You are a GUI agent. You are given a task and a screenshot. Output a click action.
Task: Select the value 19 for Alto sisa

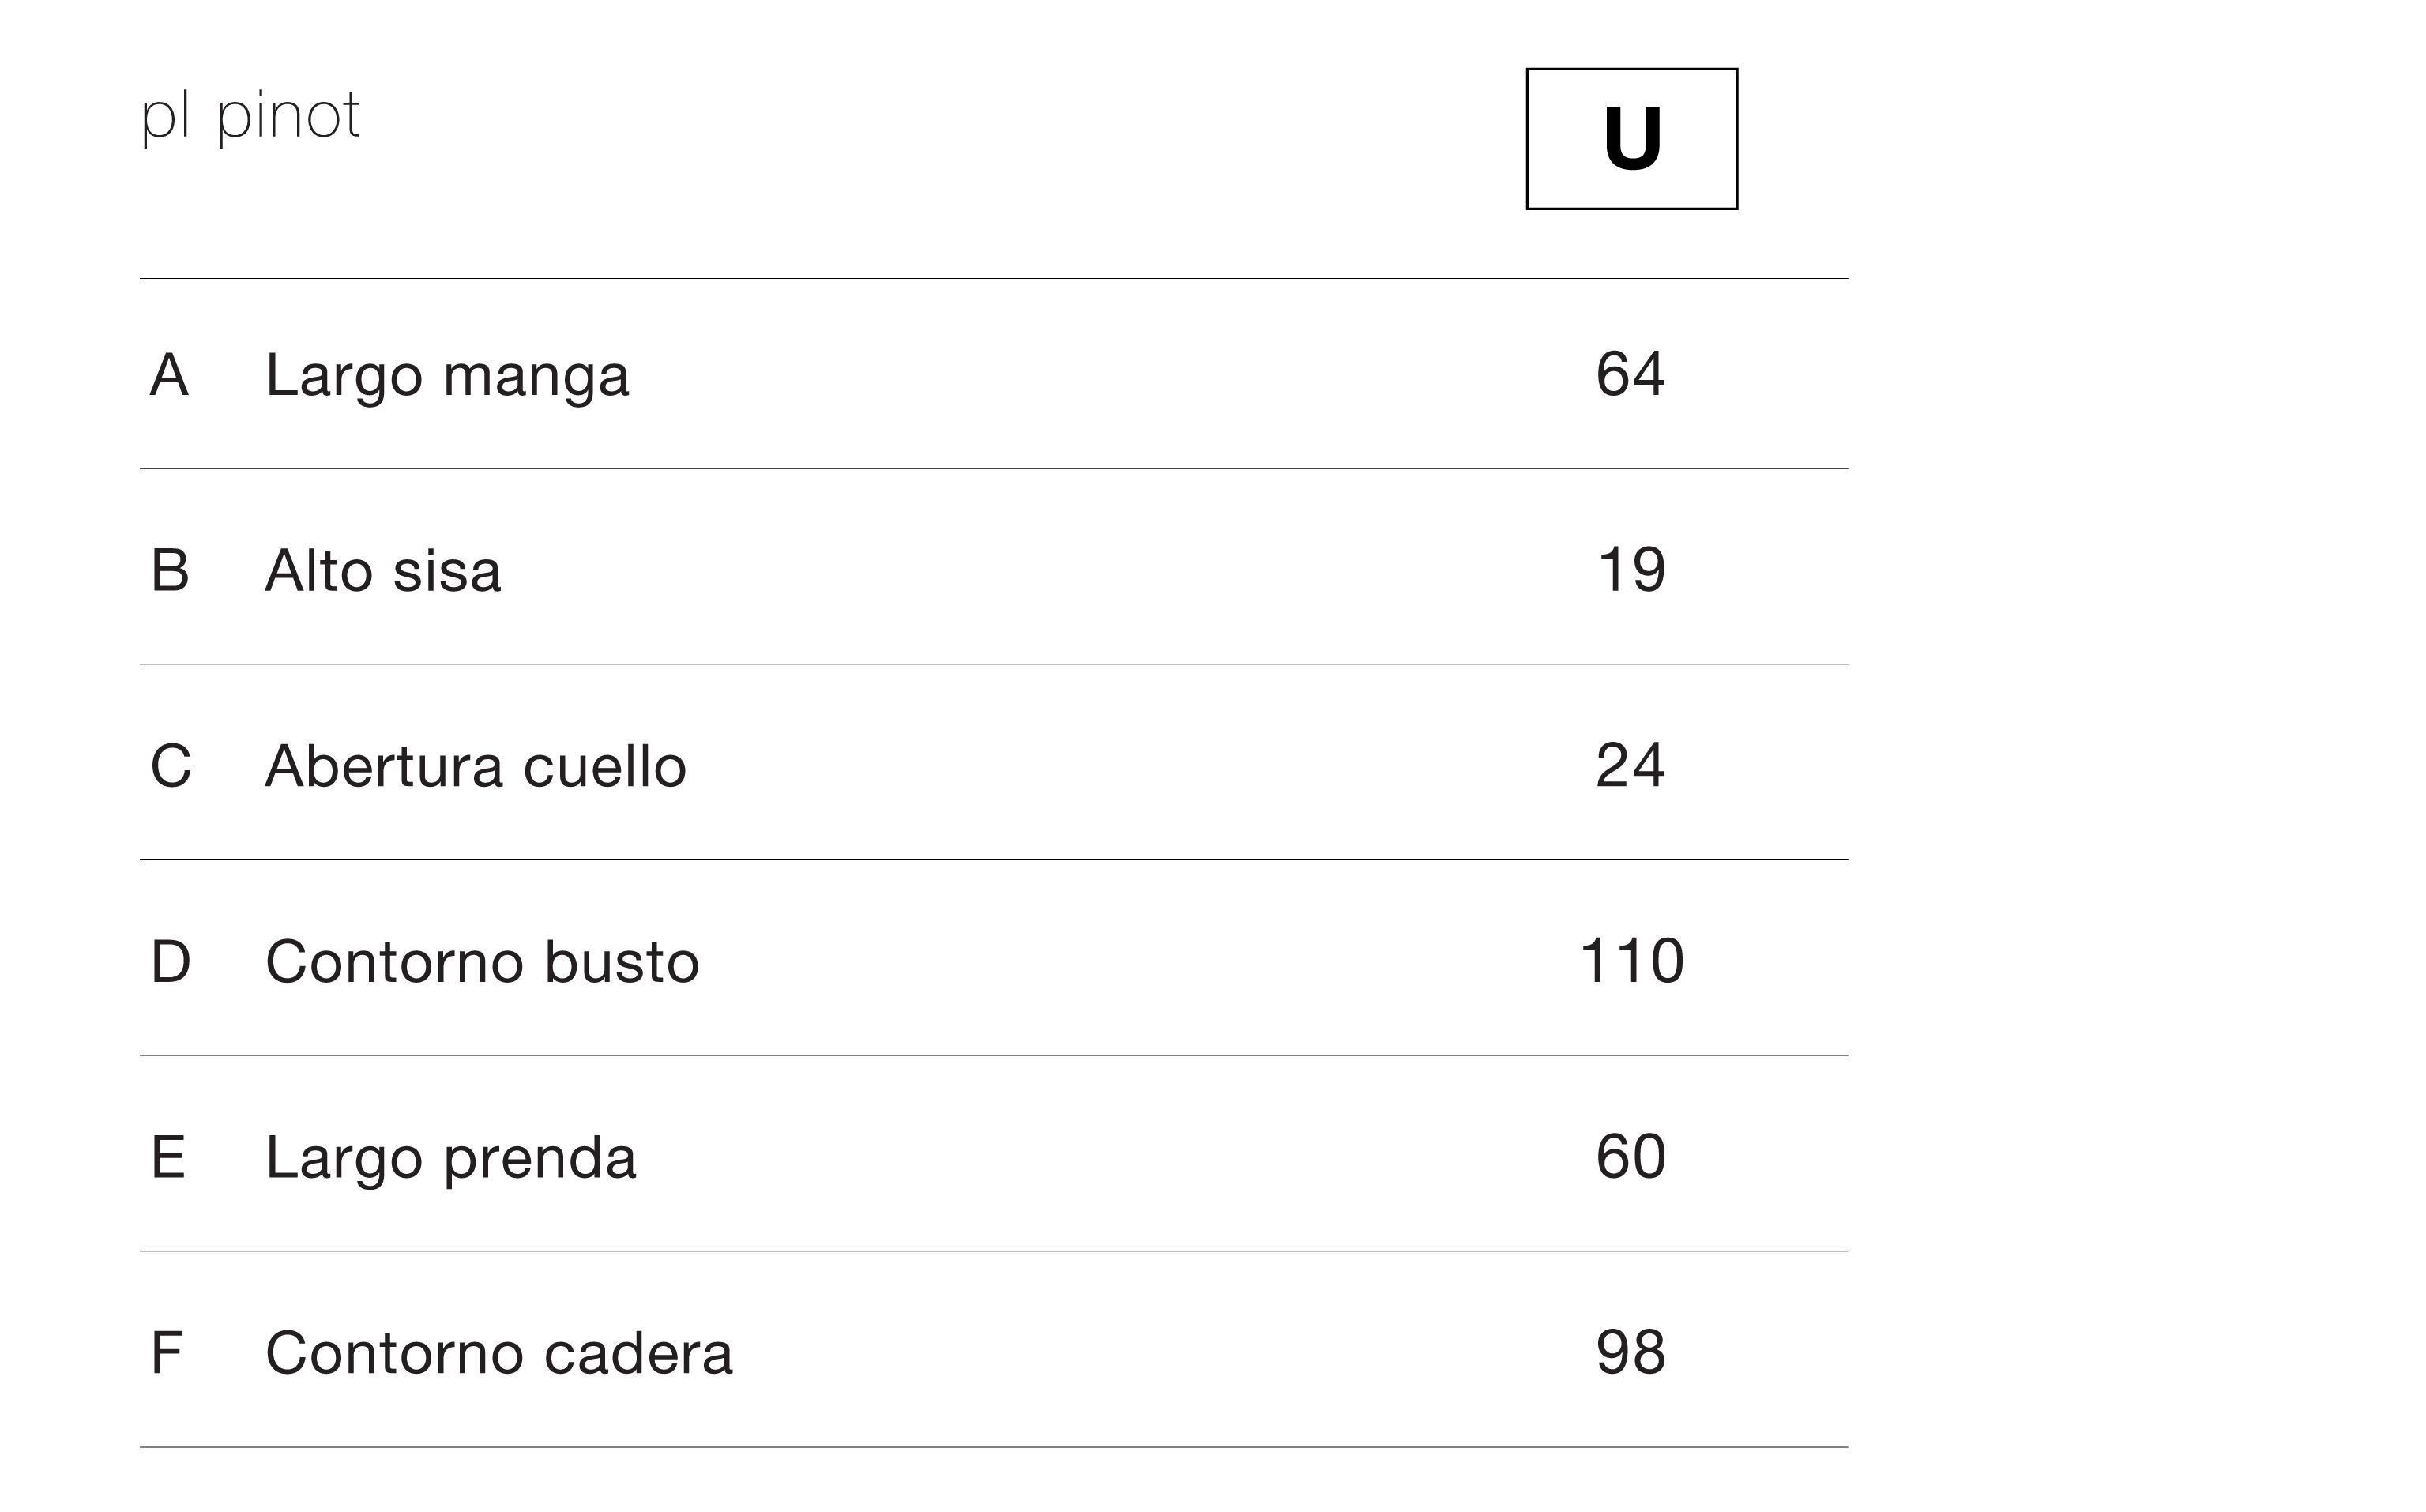1632,570
